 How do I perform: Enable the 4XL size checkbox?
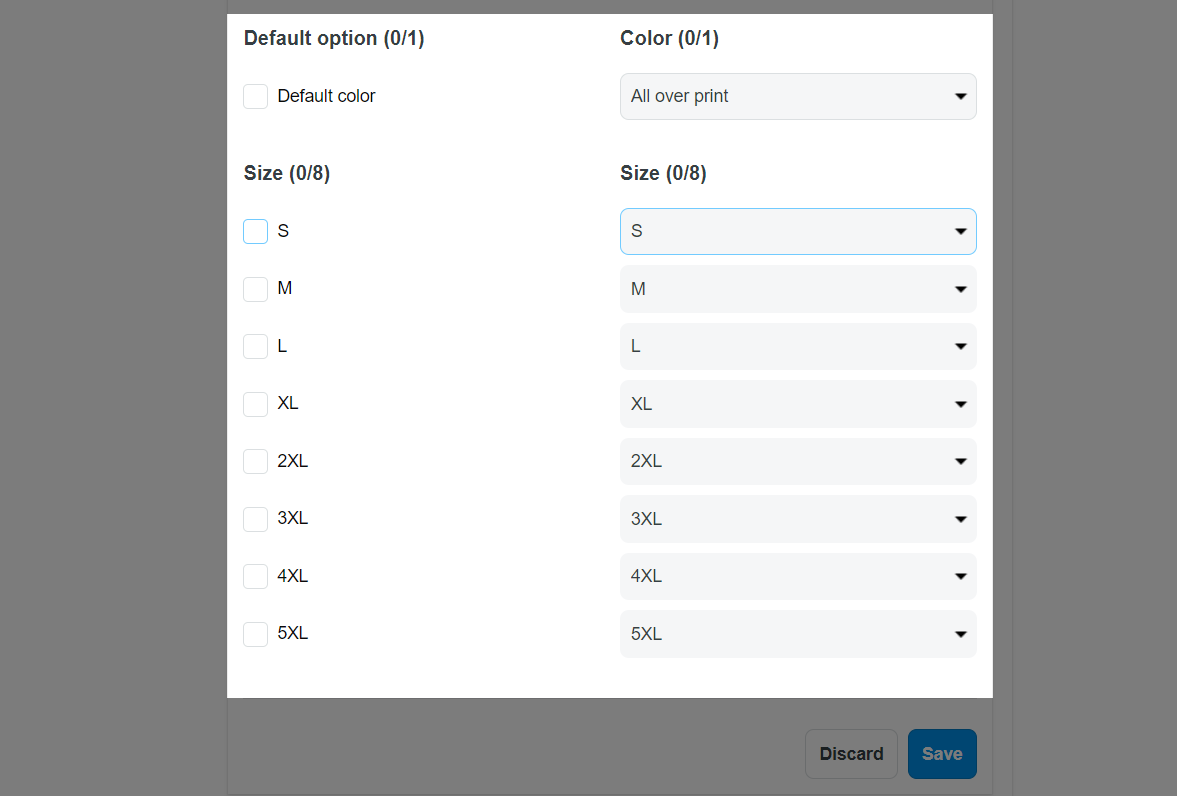pyautogui.click(x=255, y=576)
